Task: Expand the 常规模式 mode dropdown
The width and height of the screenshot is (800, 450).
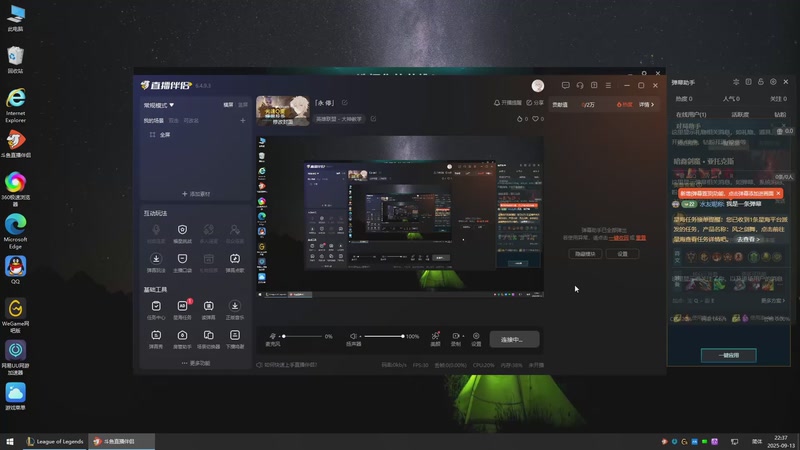Action: click(x=159, y=105)
